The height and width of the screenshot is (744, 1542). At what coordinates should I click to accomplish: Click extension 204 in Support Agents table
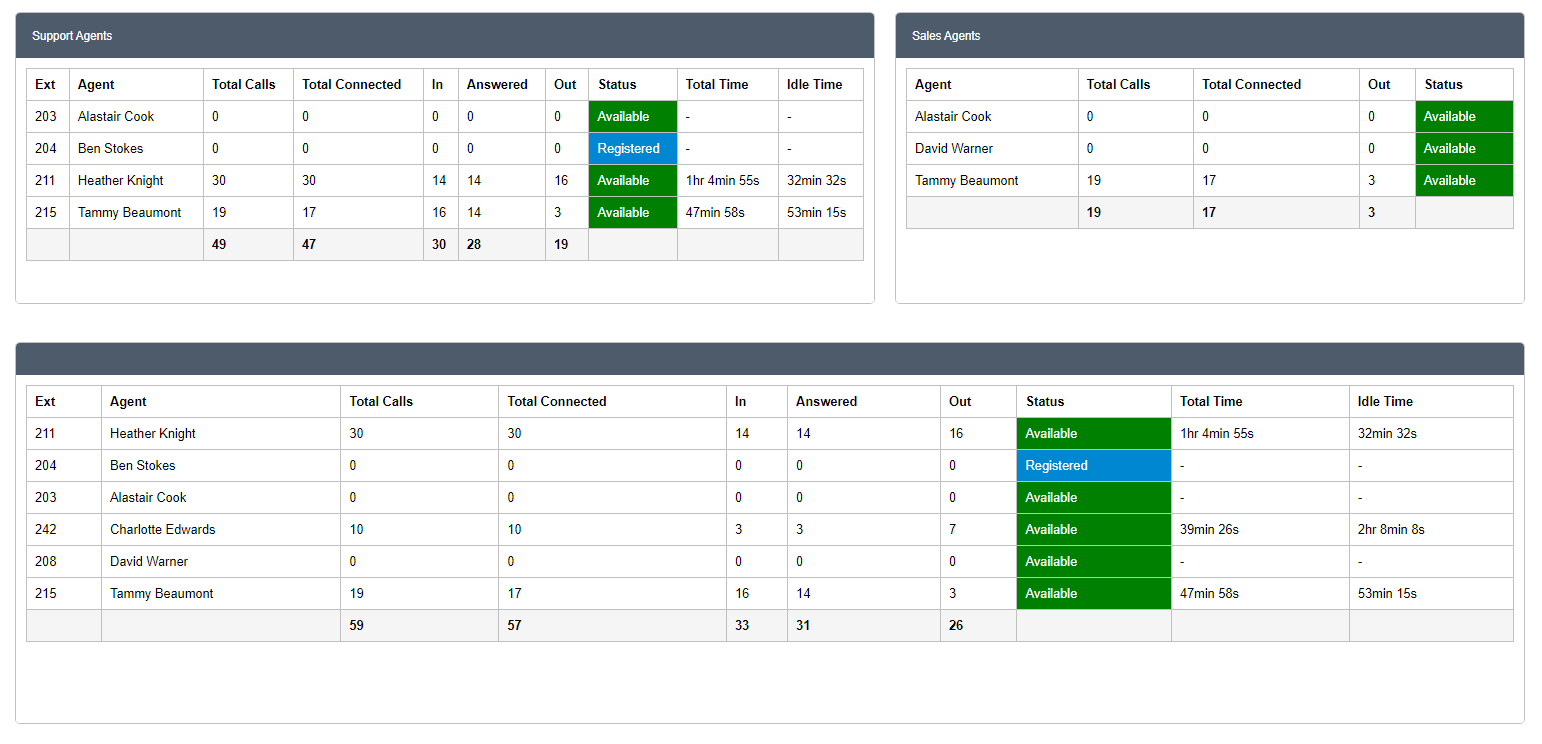coord(46,149)
